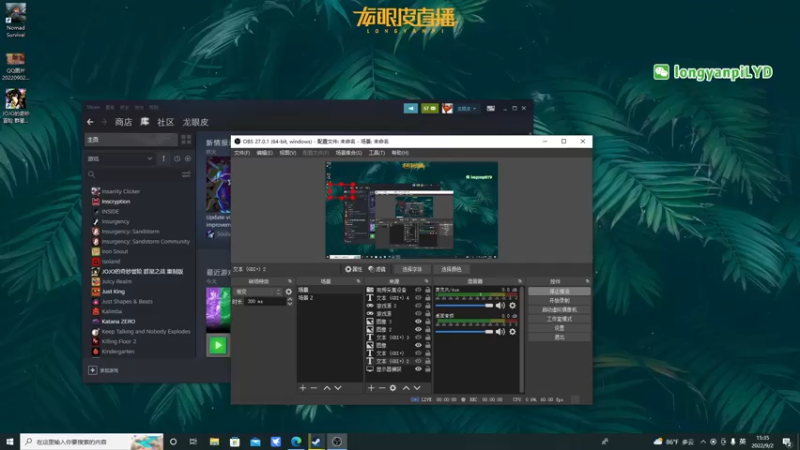This screenshot has height=450, width=800.
Task: Open OBS 编辑(E) menu
Action: (264, 153)
